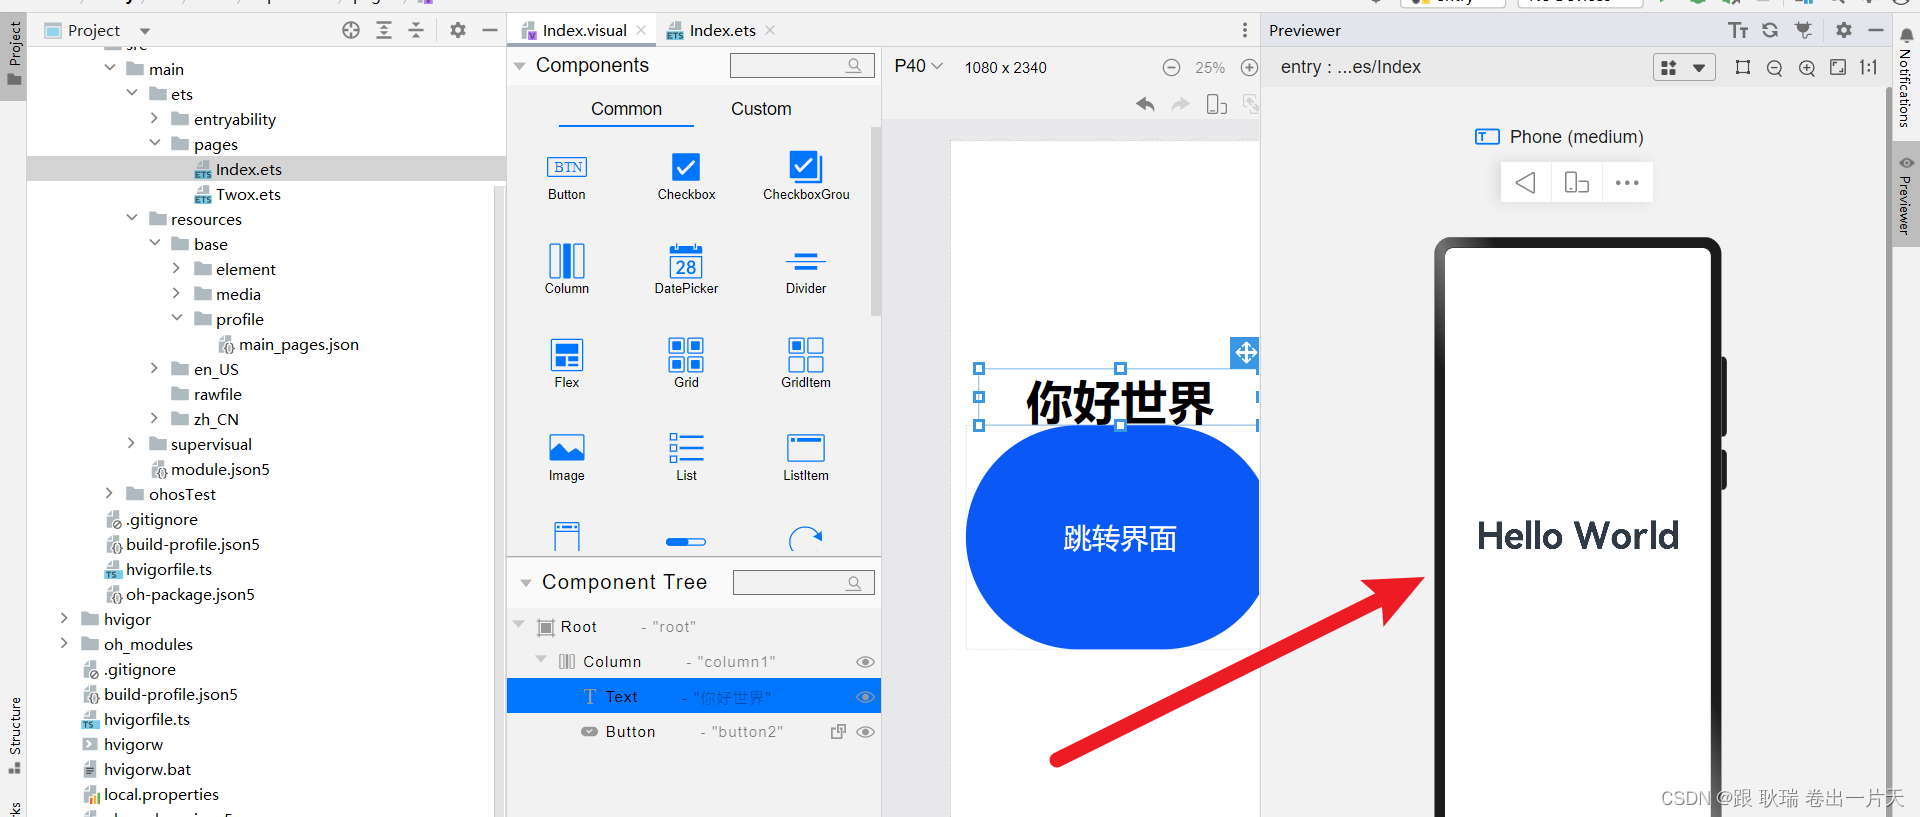Screen dimensions: 1920x817
Task: Pick the Checkbox component in palette
Action: (686, 177)
